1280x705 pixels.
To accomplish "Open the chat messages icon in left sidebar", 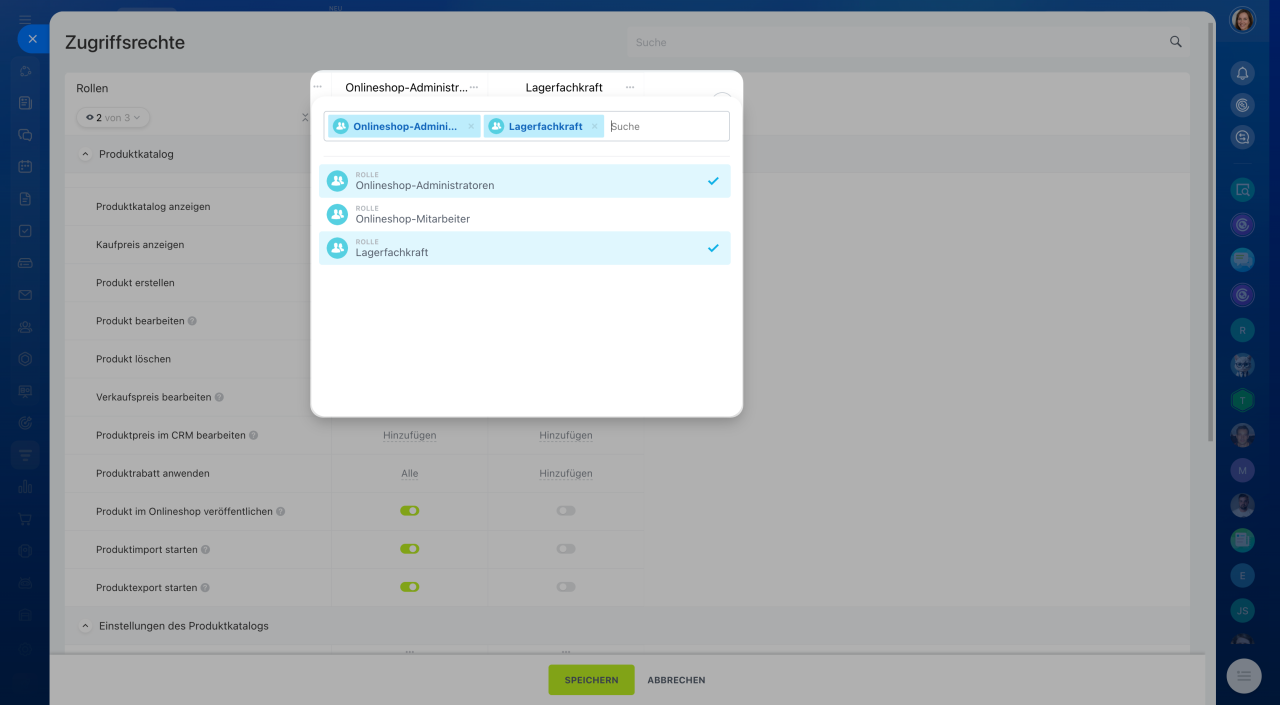I will click(25, 134).
